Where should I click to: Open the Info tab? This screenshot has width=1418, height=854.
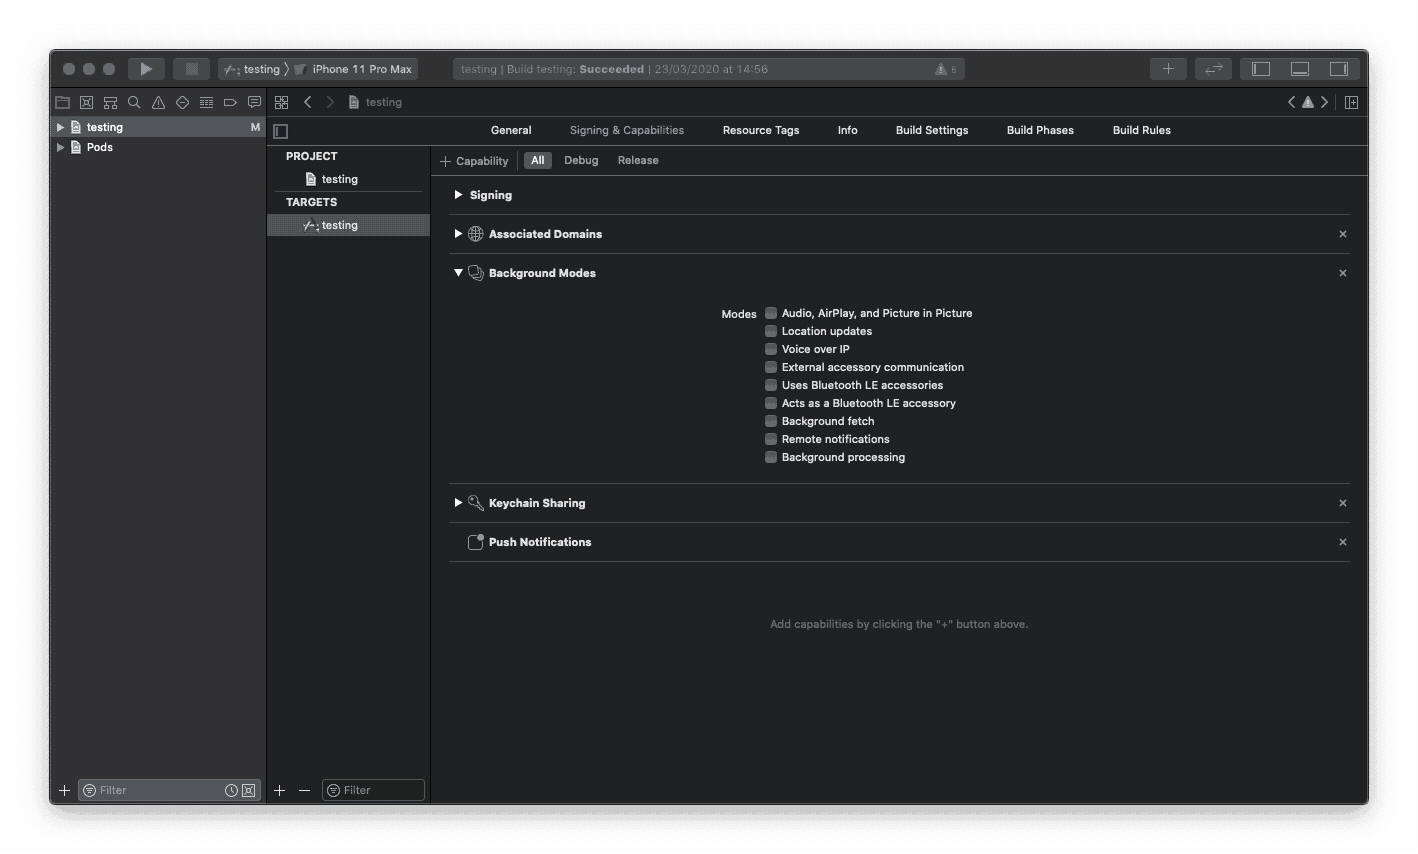[x=848, y=130]
